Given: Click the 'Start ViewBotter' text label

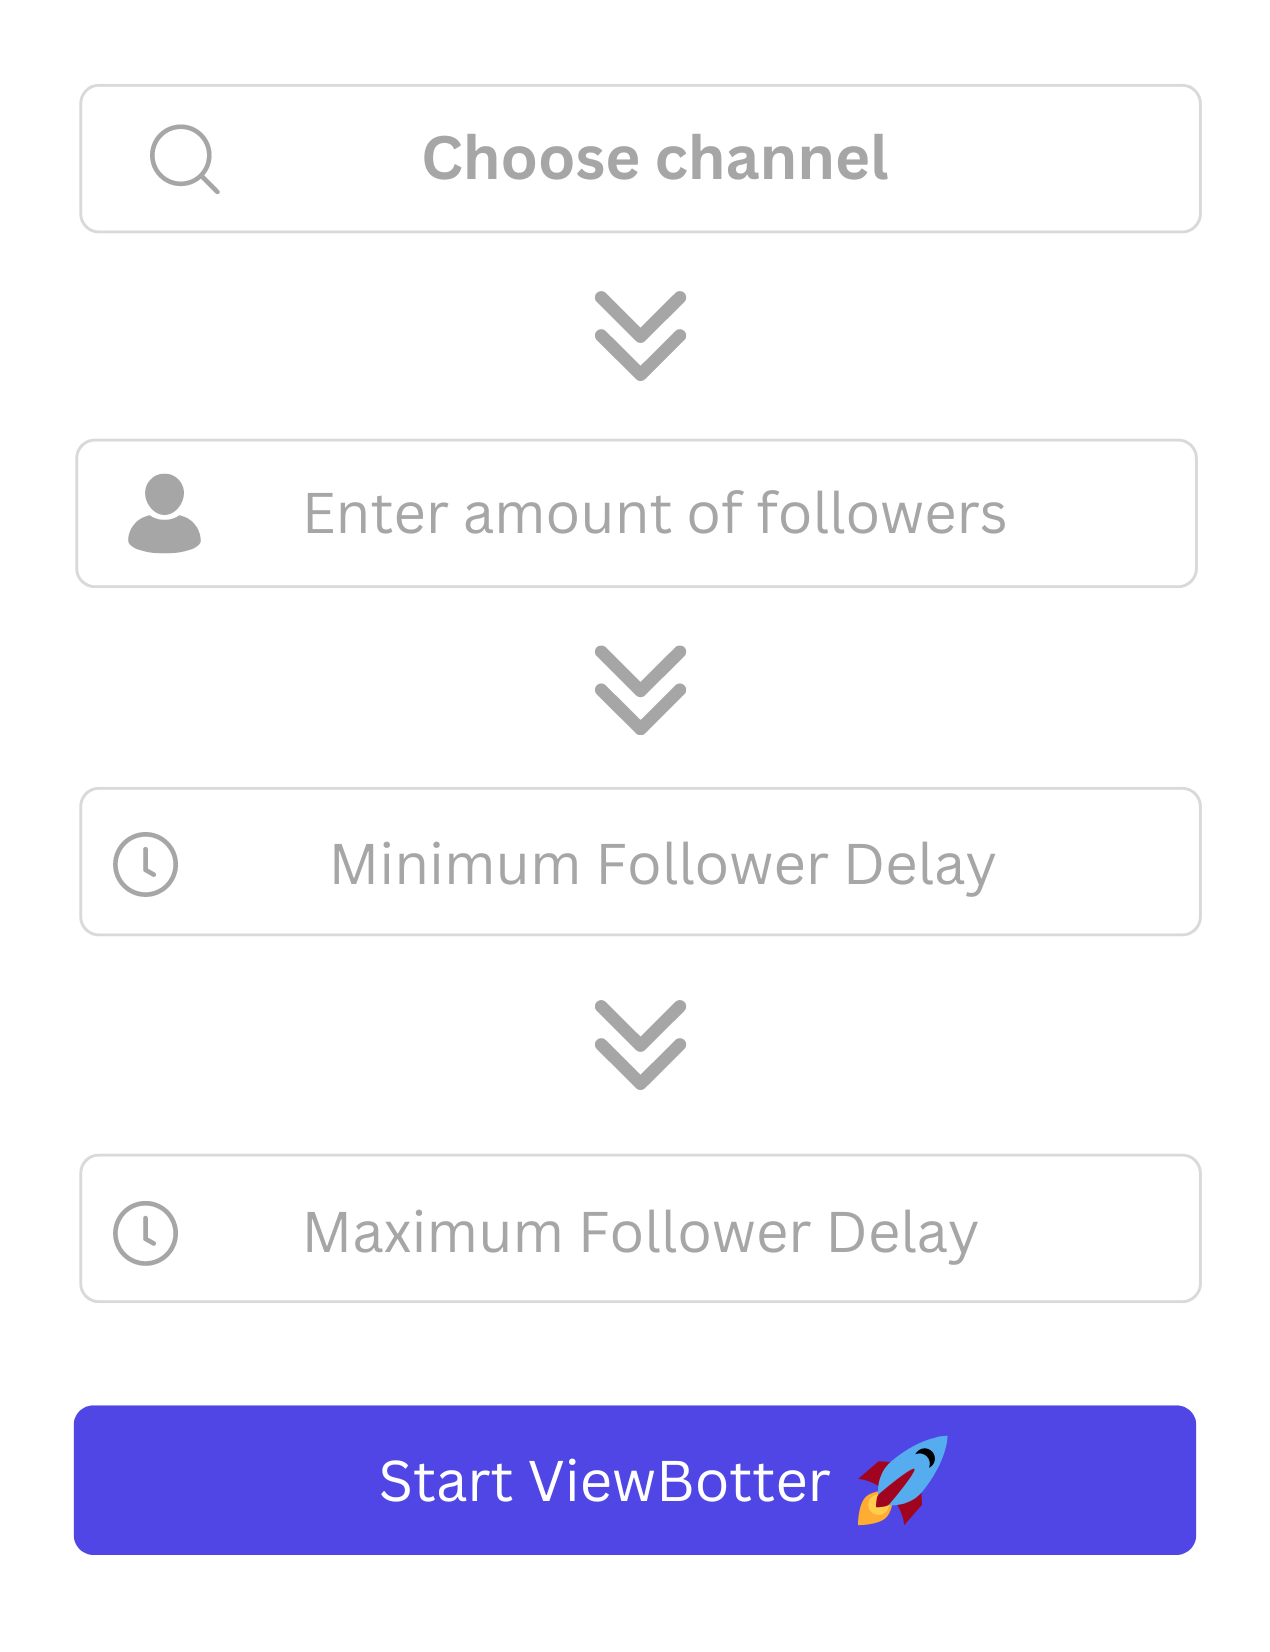Looking at the screenshot, I should pos(604,1481).
